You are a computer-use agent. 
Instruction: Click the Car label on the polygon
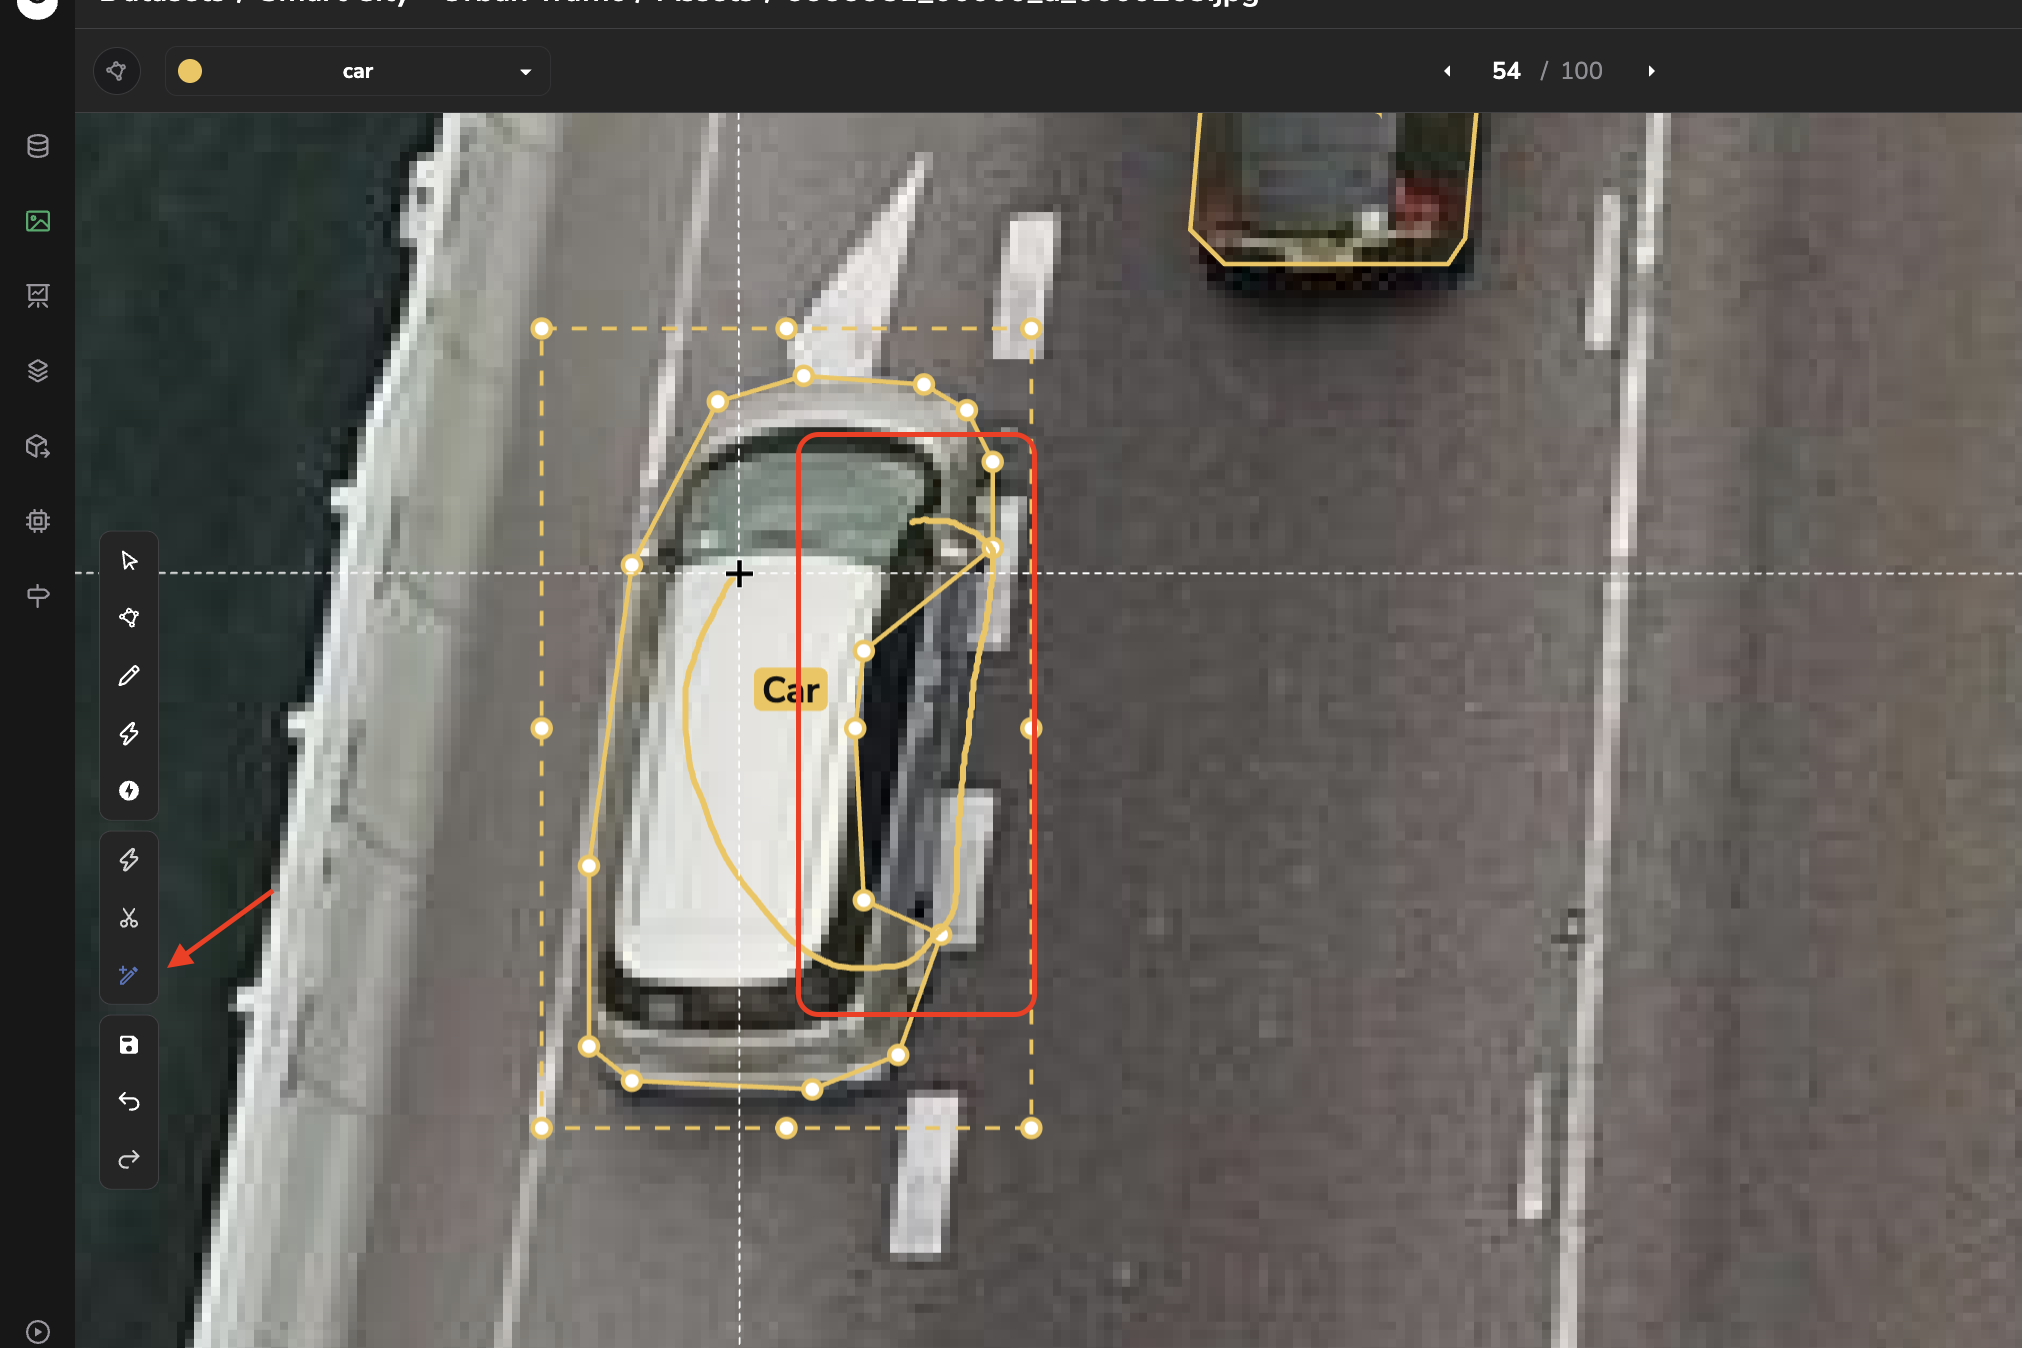click(x=791, y=690)
